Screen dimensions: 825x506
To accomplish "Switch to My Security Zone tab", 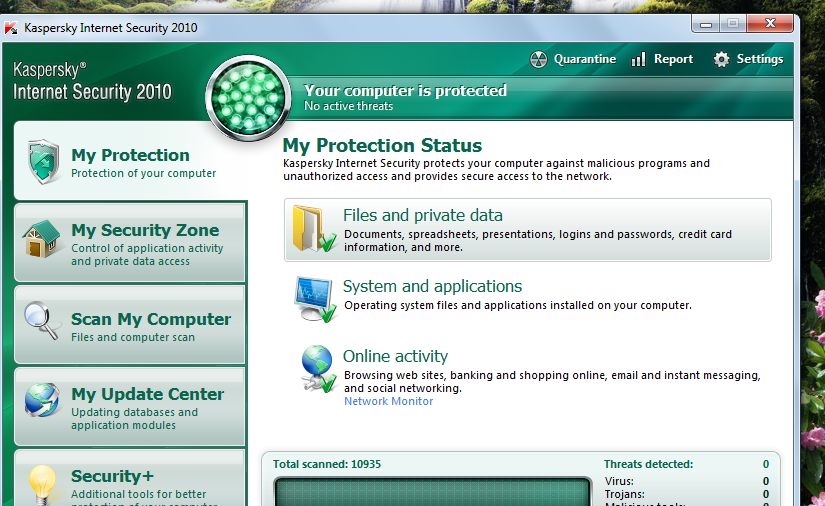I will (x=129, y=242).
